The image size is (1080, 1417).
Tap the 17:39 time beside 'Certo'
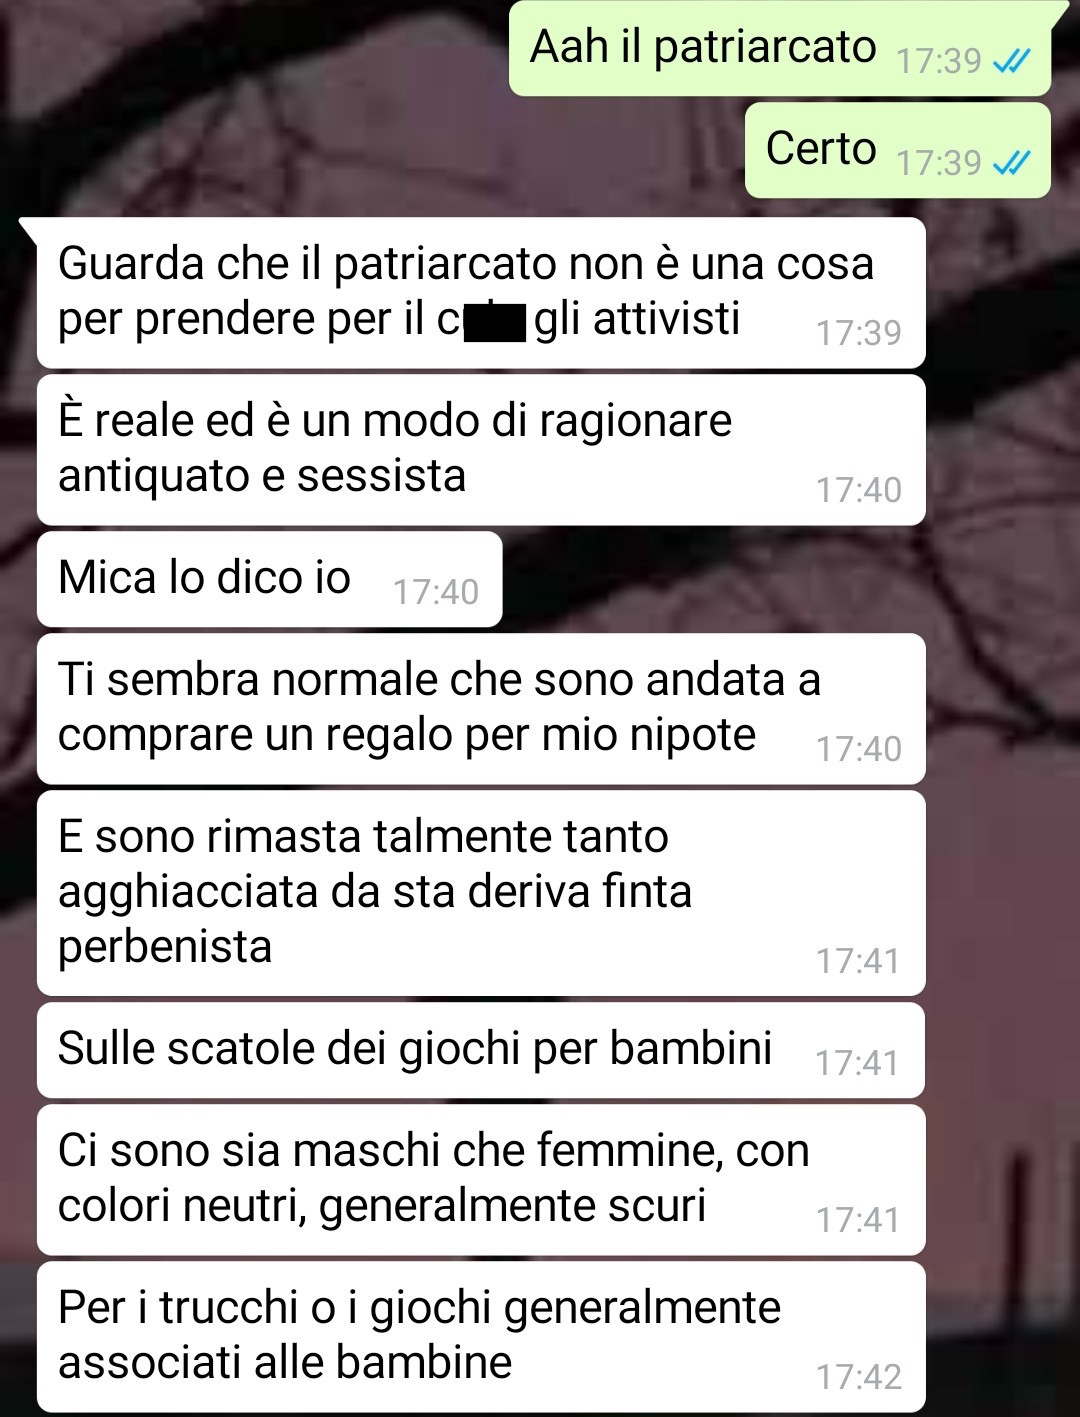click(939, 163)
